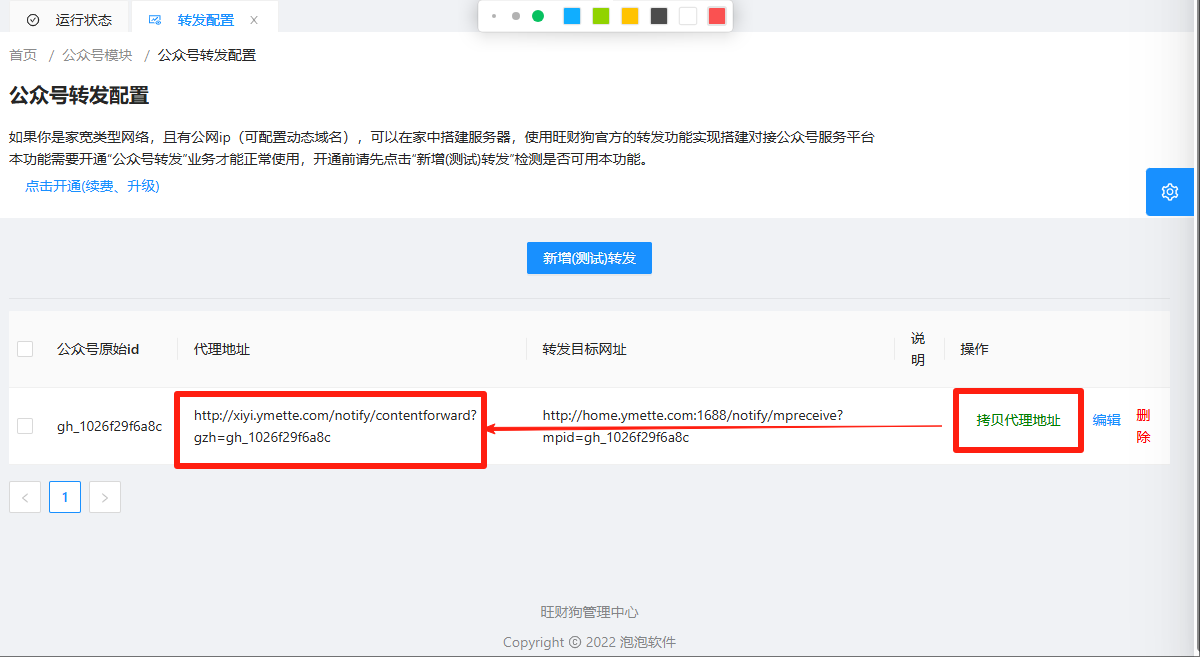
Task: Go to next page arrow
Action: pyautogui.click(x=105, y=497)
